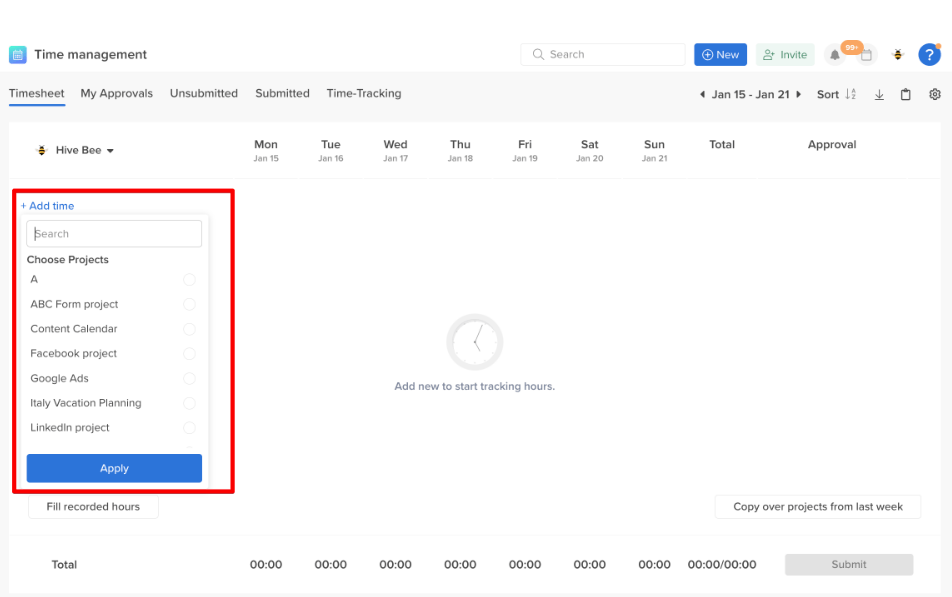Go to previous week arrow

point(702,94)
